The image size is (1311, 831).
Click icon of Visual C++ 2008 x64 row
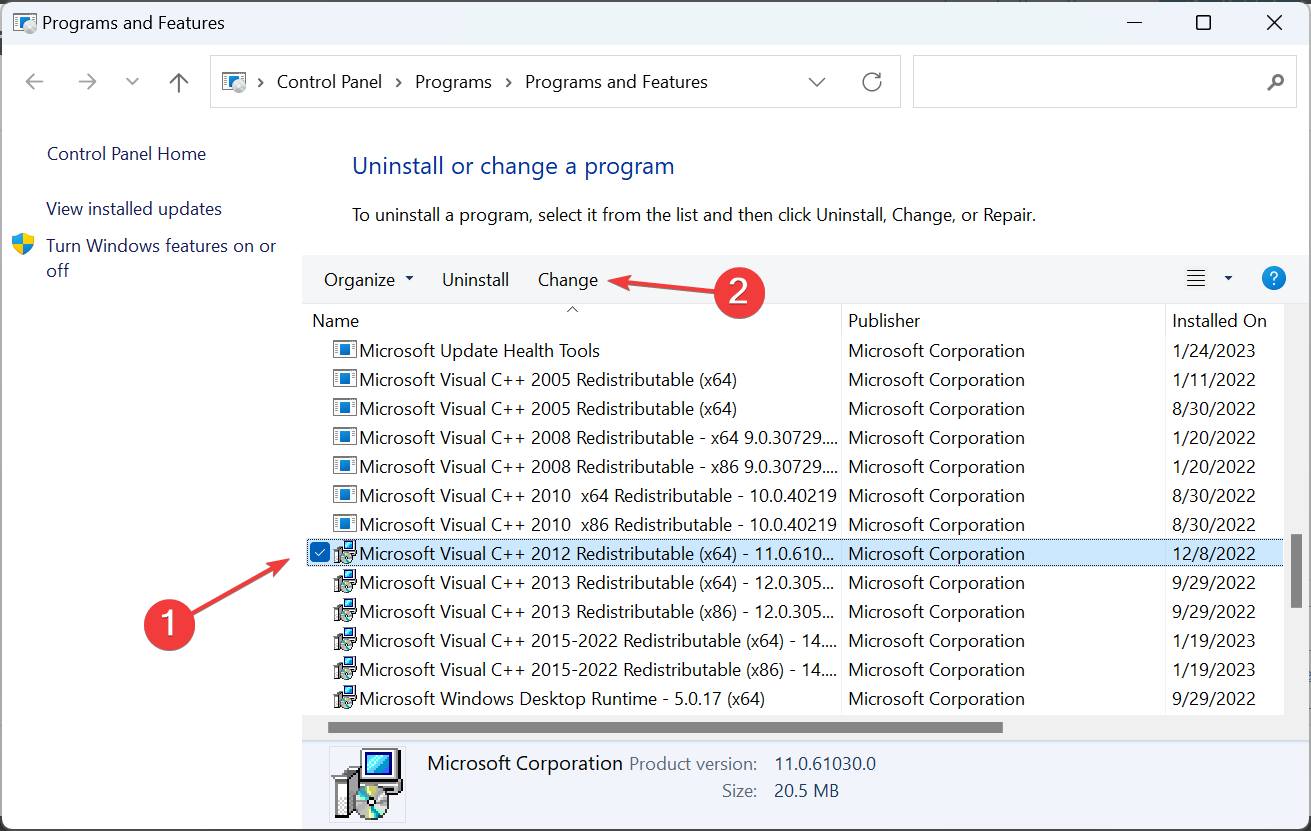[345, 438]
